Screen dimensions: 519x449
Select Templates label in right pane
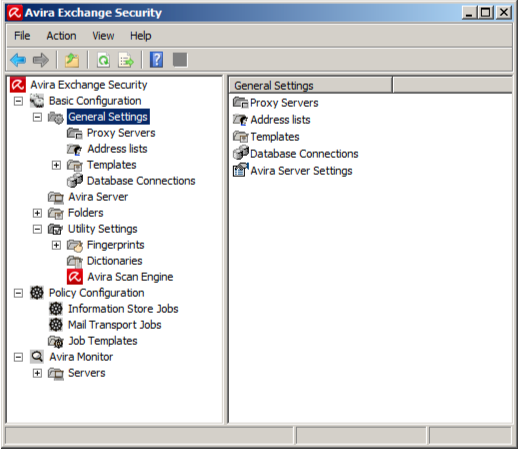275,137
